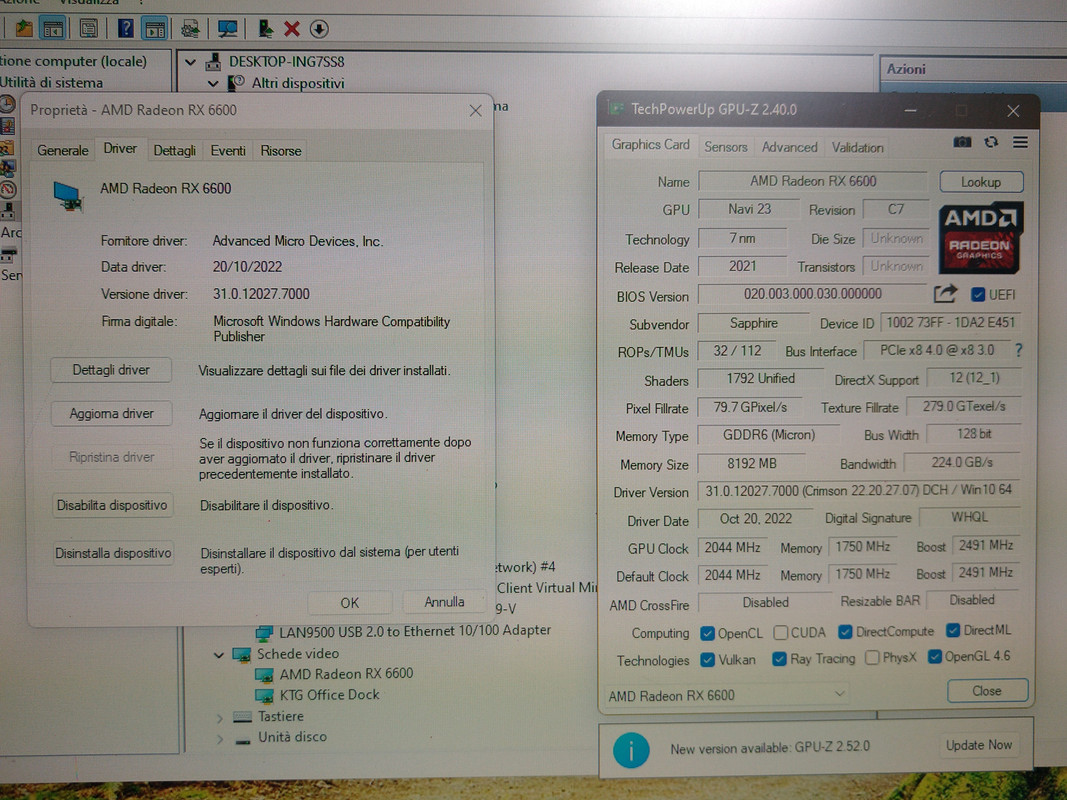Click the GPU-Z title bar app icon

(x=616, y=109)
